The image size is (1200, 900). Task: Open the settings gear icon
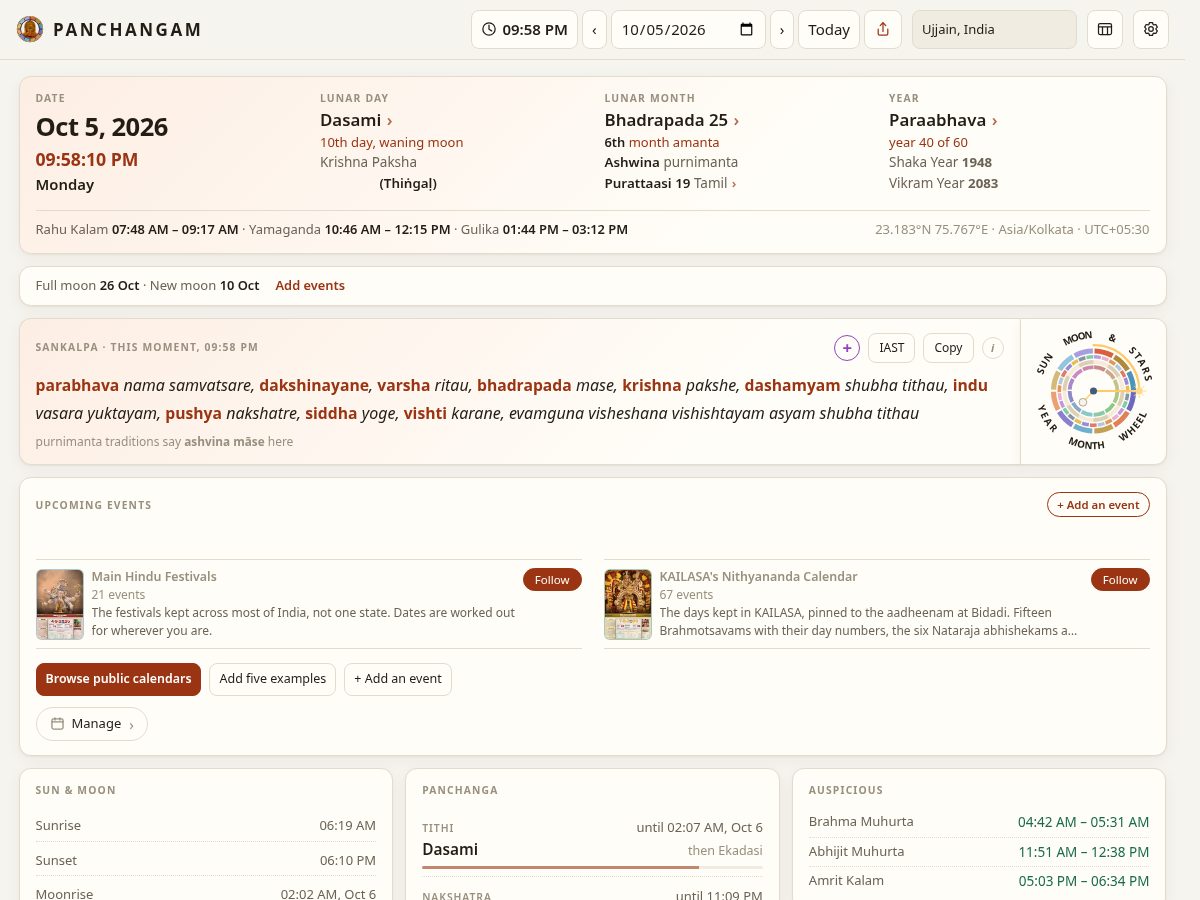pyautogui.click(x=1151, y=29)
